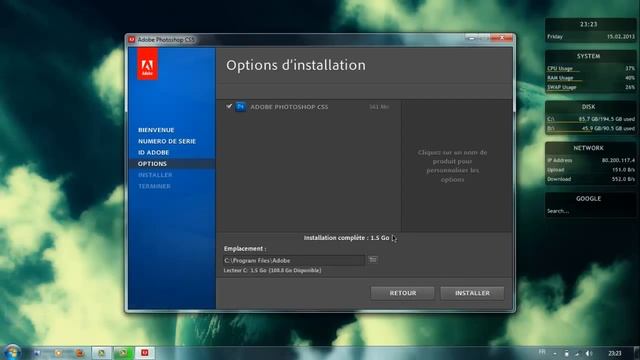This screenshot has width=640, height=360.
Task: Go to the ID Adobe step
Action: [x=153, y=152]
